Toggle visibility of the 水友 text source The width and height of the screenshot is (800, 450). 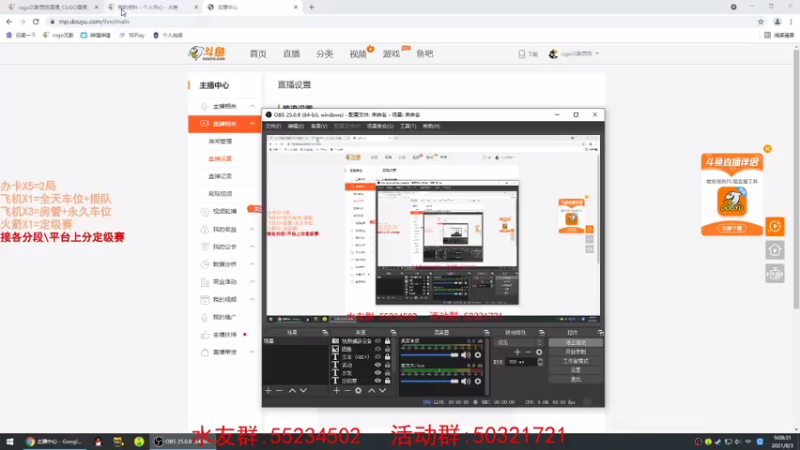pyautogui.click(x=378, y=373)
